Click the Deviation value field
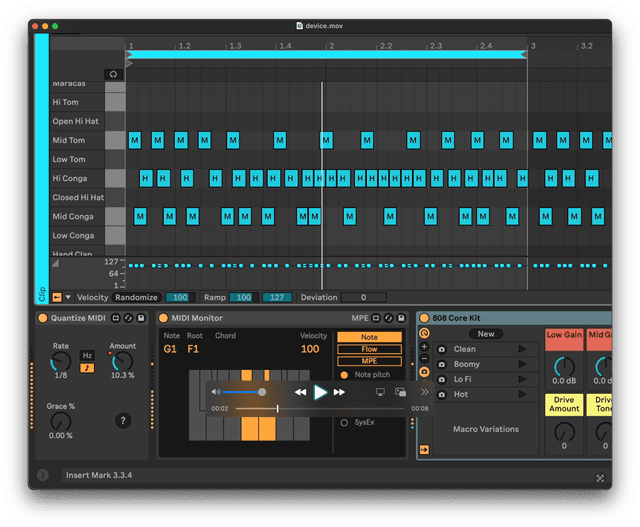 pos(363,298)
